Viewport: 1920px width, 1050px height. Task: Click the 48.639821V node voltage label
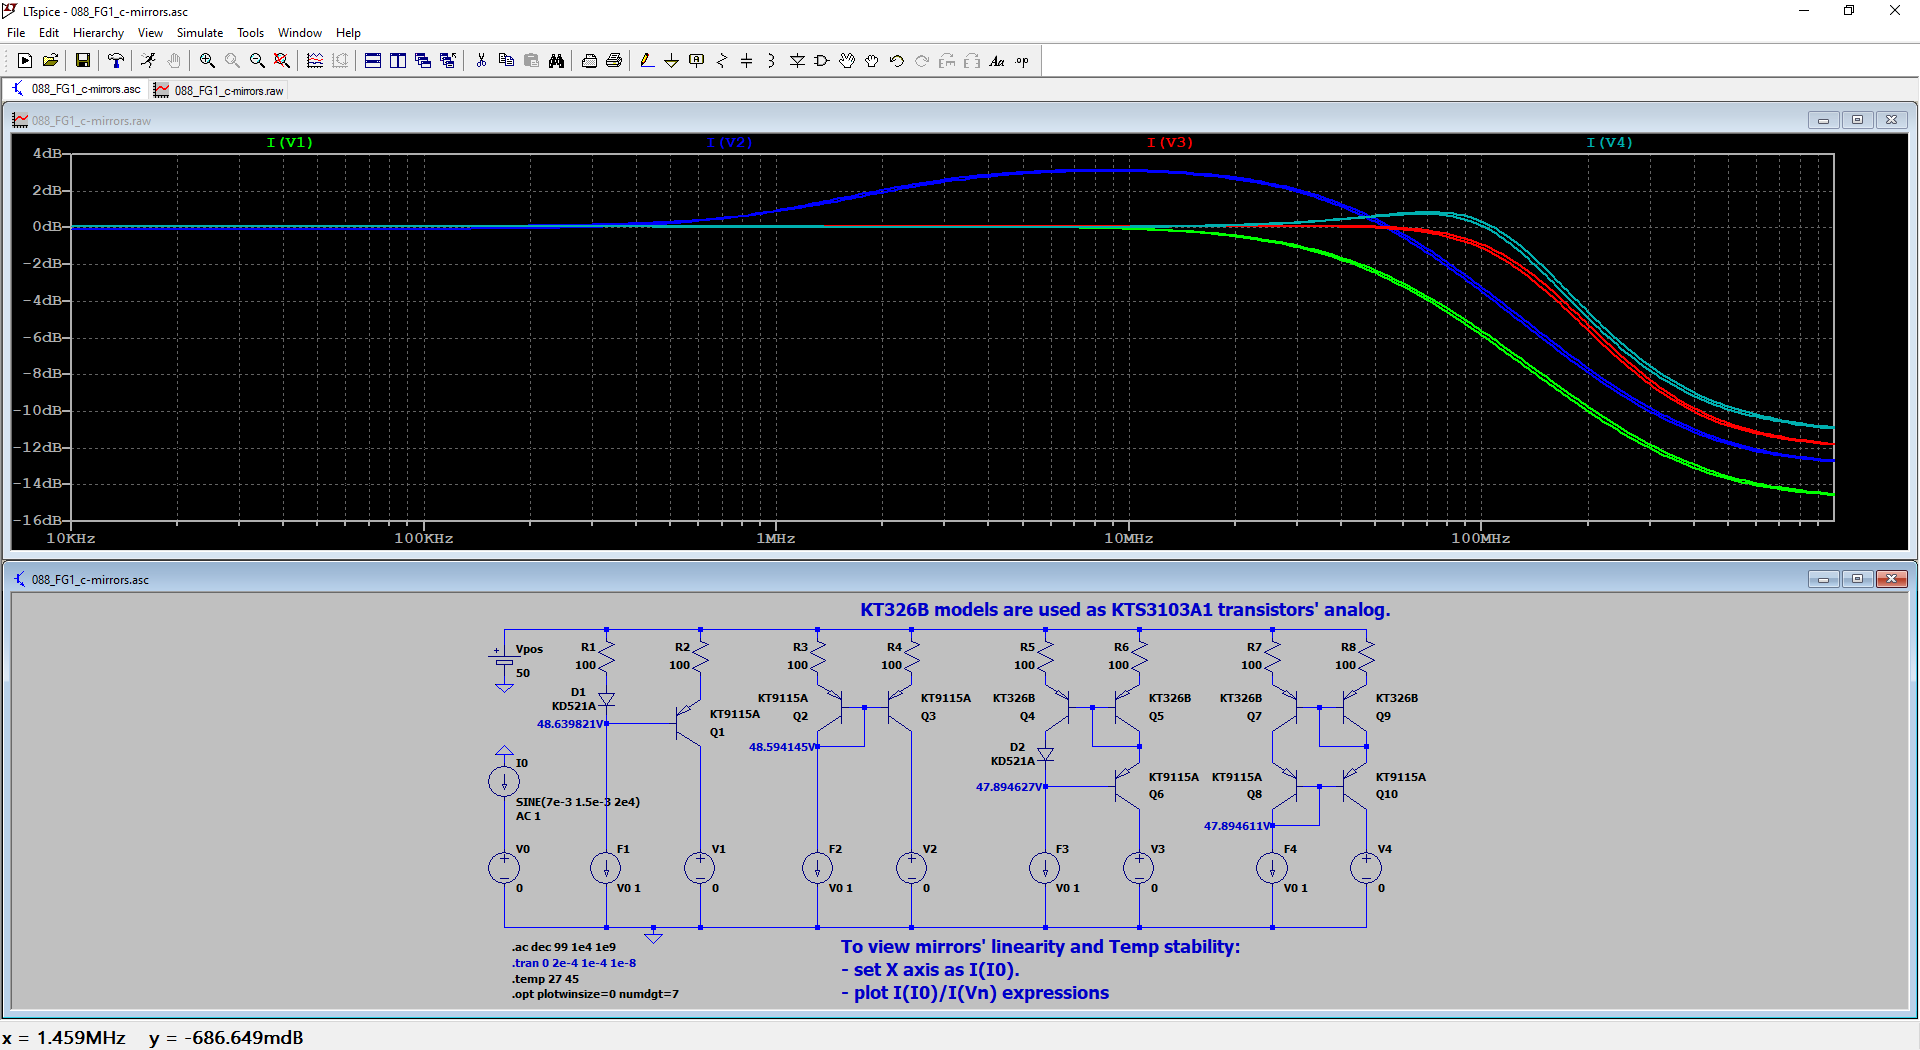coord(570,724)
